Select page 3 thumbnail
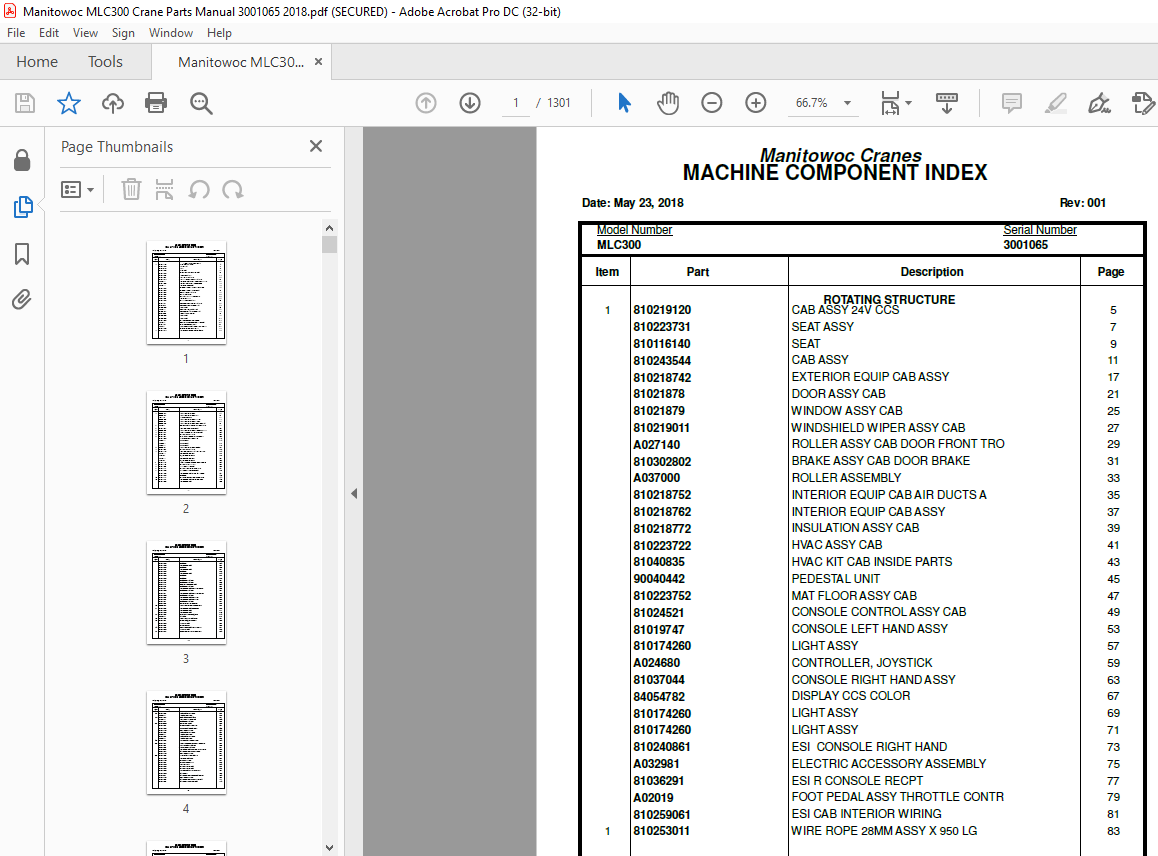 tap(186, 592)
